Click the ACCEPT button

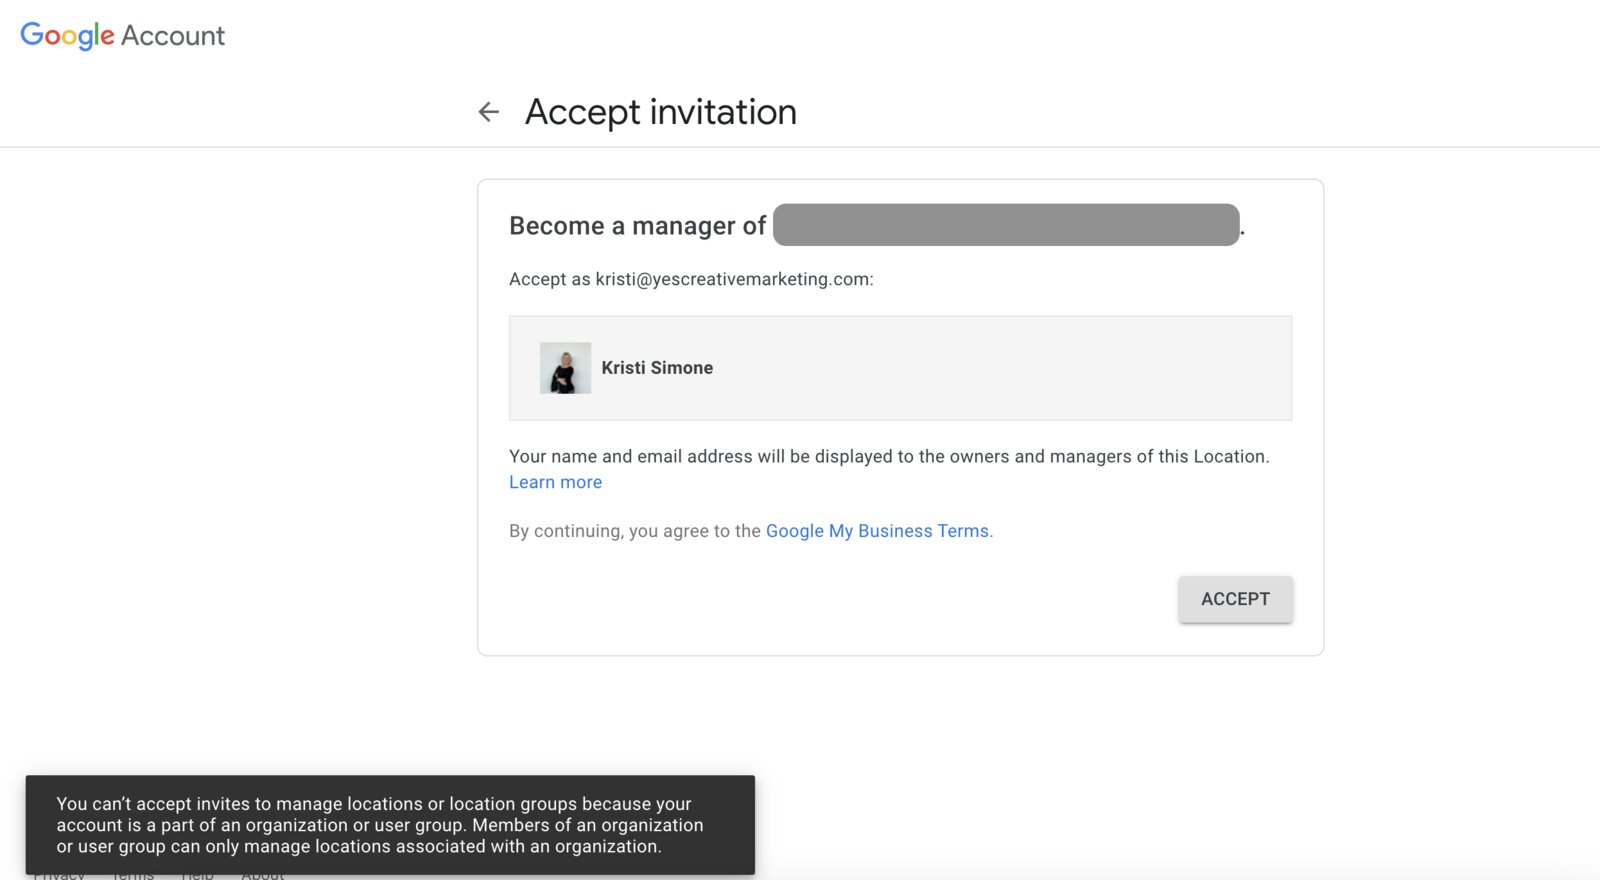point(1235,599)
